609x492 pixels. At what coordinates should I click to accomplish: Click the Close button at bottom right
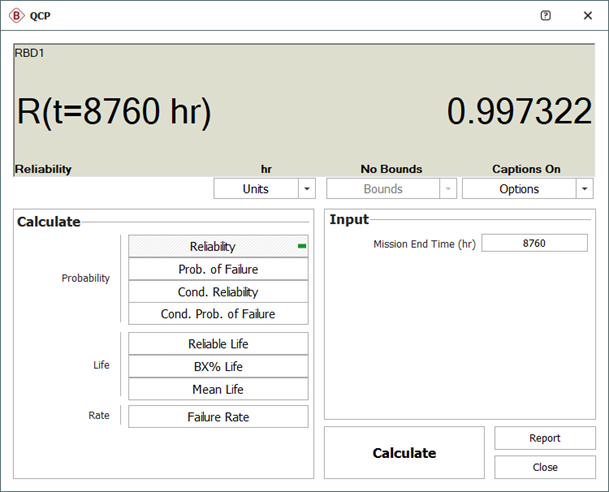click(x=545, y=467)
